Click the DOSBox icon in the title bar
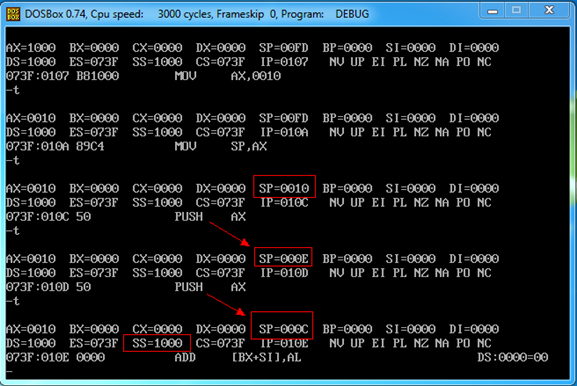The width and height of the screenshot is (577, 386). pyautogui.click(x=13, y=14)
